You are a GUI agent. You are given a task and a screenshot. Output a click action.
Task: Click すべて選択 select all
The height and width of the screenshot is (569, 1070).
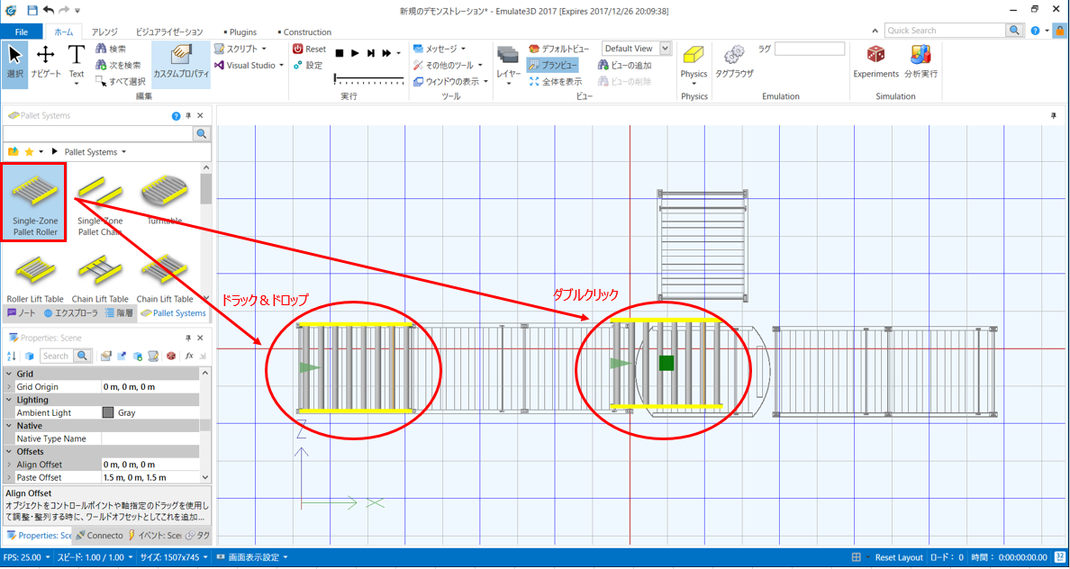pyautogui.click(x=120, y=82)
